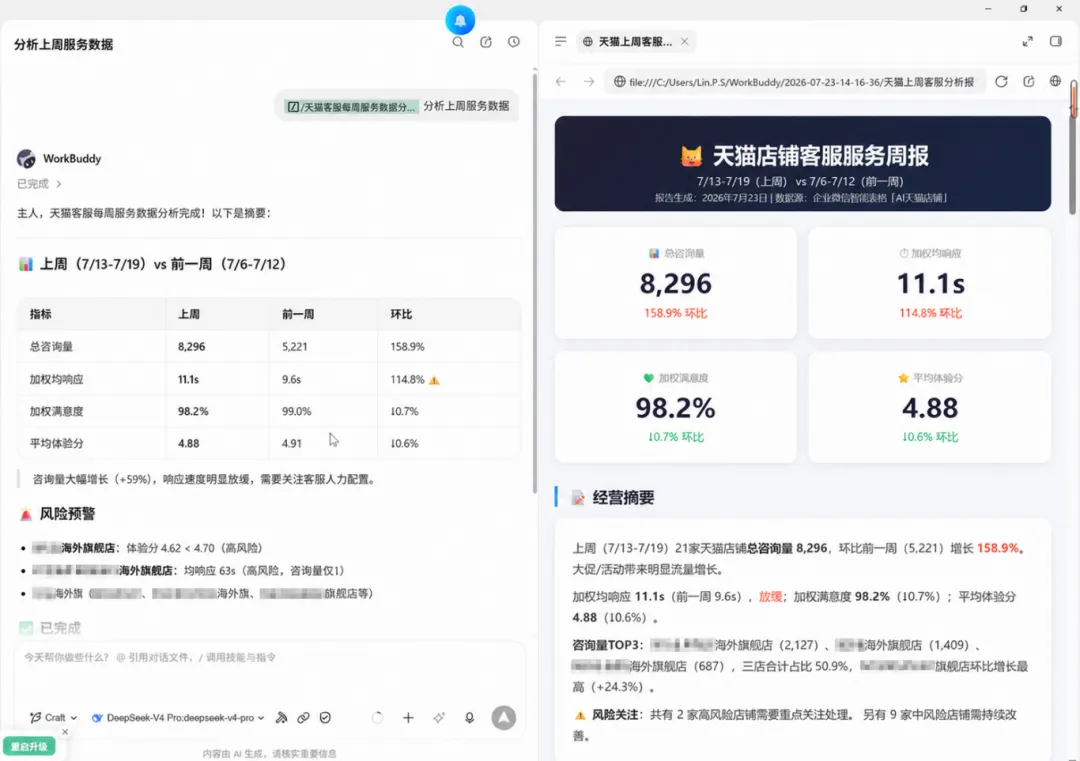Toggle the shield check icon in input toolbar

pyautogui.click(x=325, y=718)
